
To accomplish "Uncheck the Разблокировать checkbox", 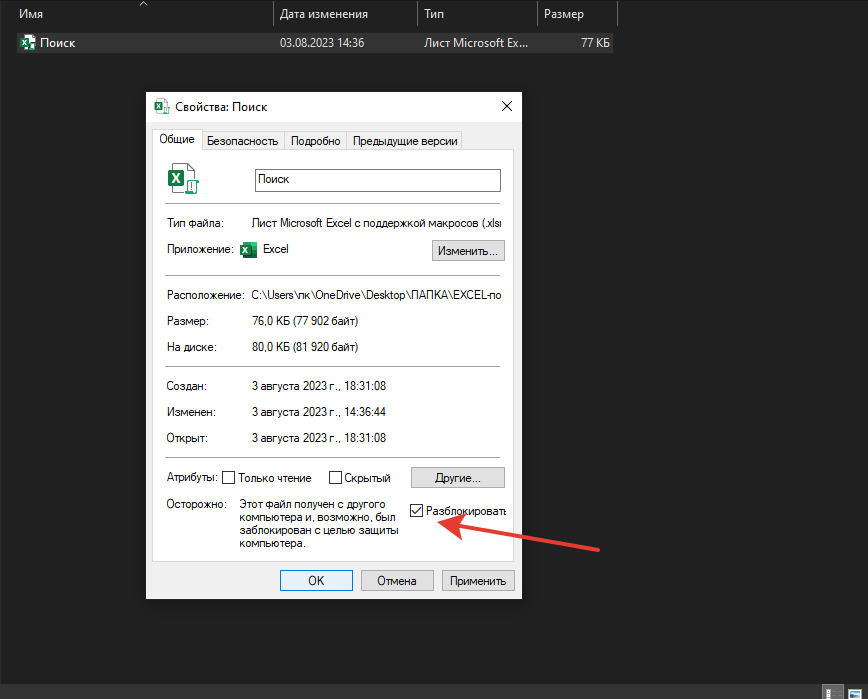I will tap(416, 510).
